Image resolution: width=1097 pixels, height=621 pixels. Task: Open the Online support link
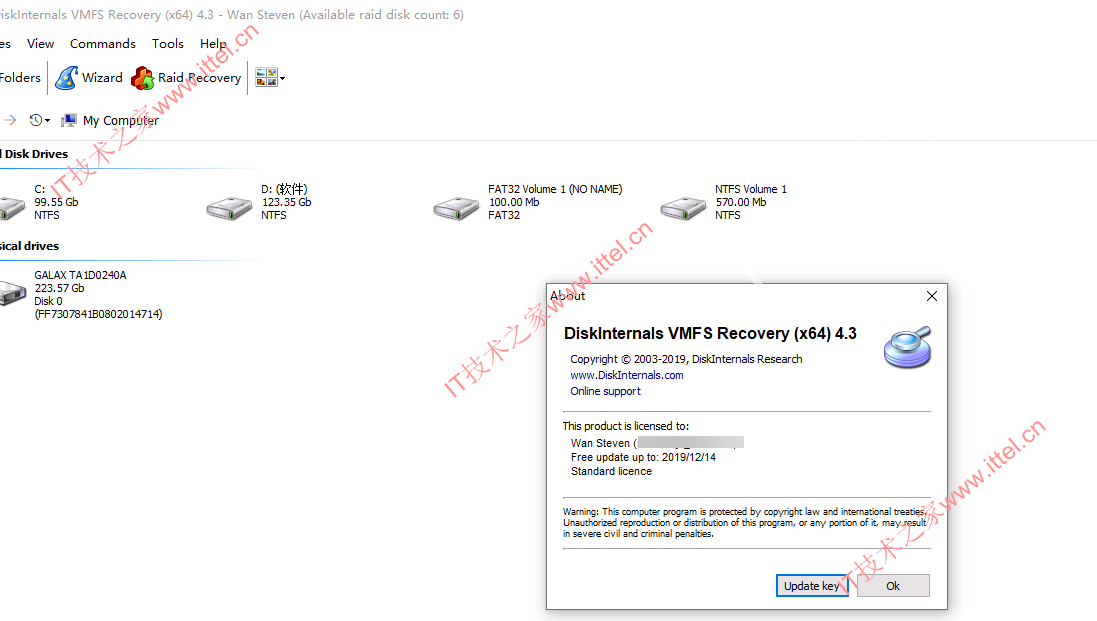pyautogui.click(x=605, y=392)
